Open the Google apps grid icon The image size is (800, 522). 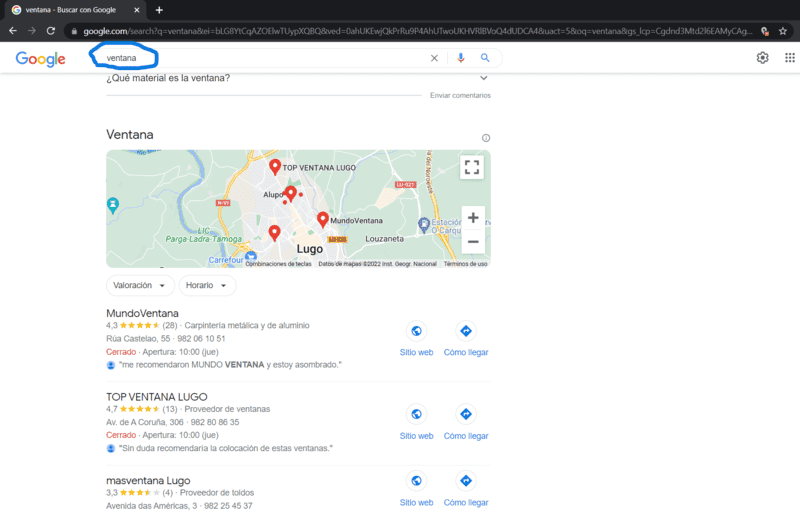pos(790,58)
